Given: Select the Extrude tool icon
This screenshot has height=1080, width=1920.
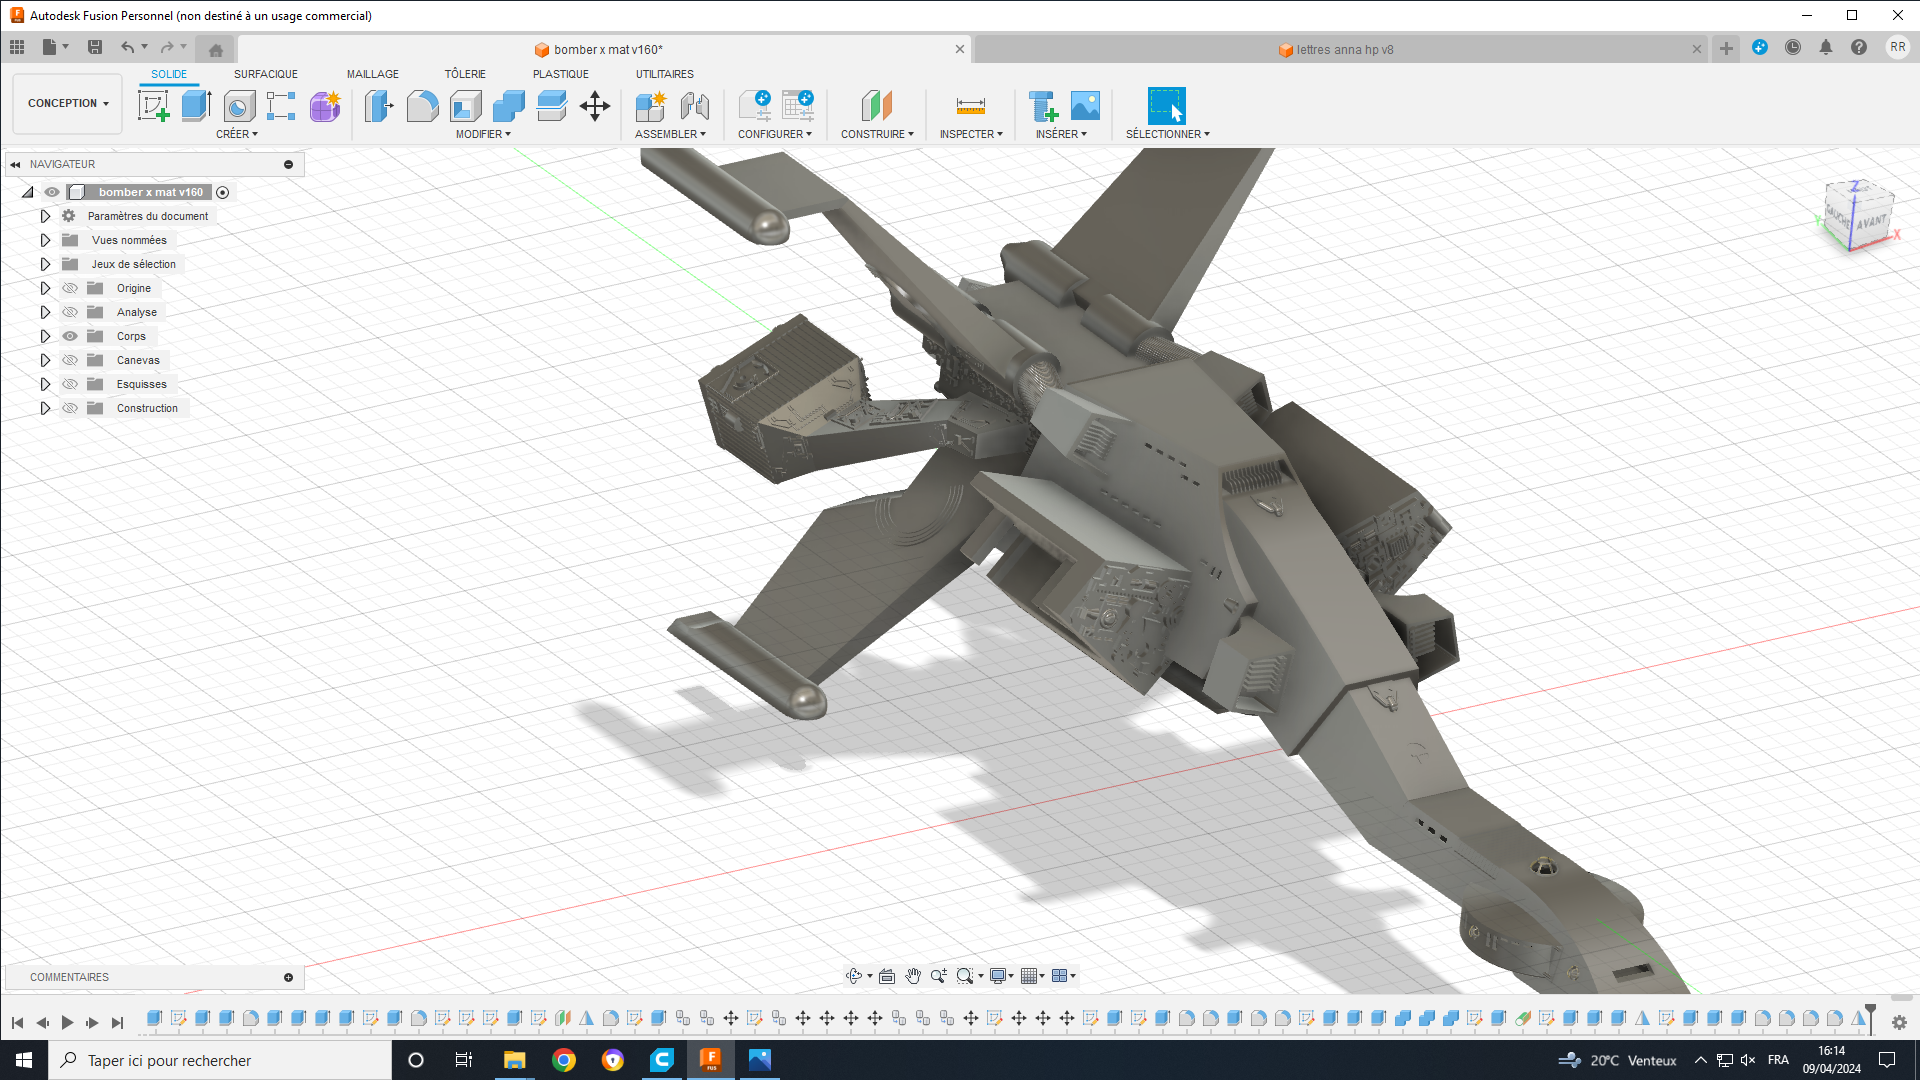Looking at the screenshot, I should pos(196,106).
